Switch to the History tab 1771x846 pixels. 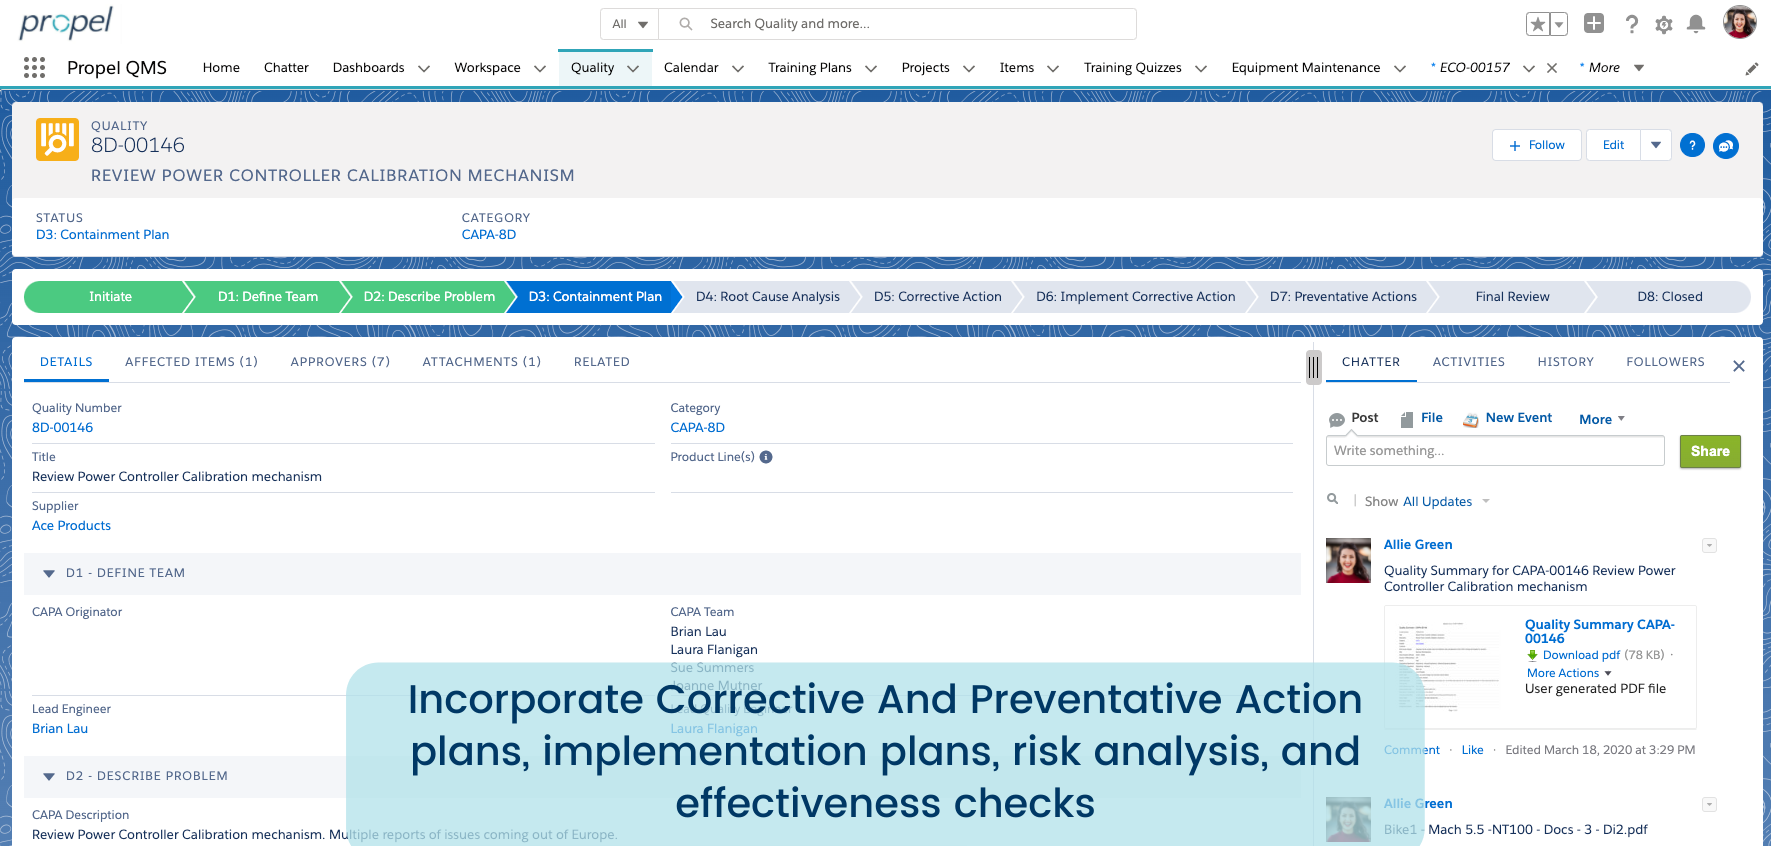1565,362
